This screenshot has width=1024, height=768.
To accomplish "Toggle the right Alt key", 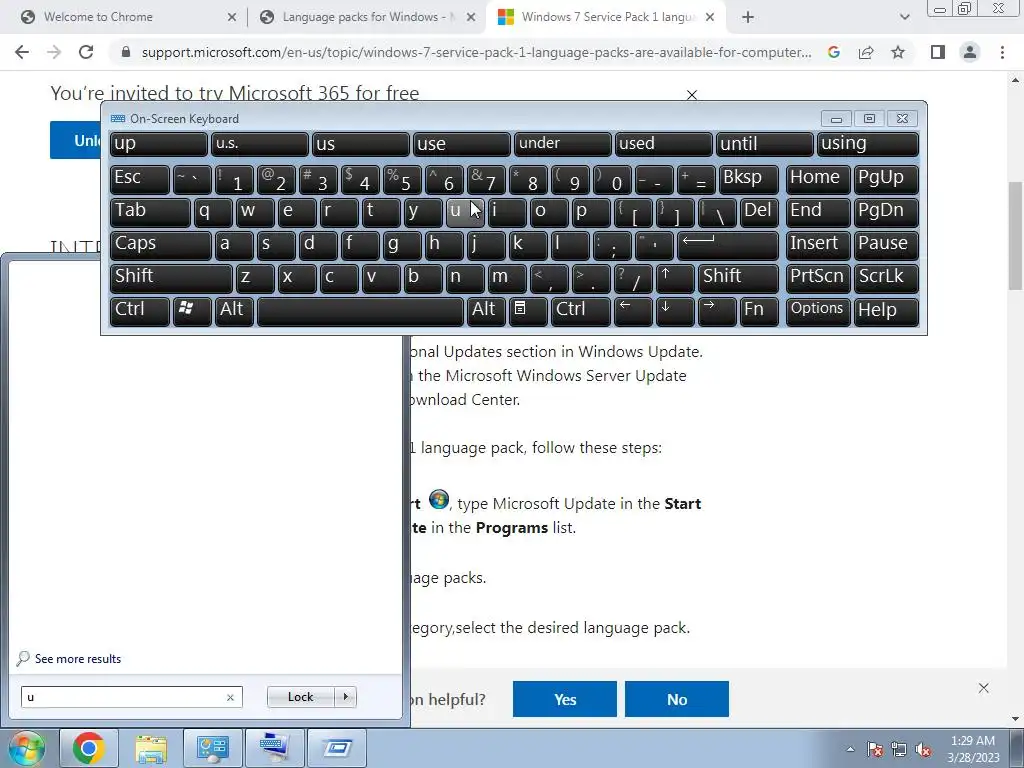I will click(486, 311).
